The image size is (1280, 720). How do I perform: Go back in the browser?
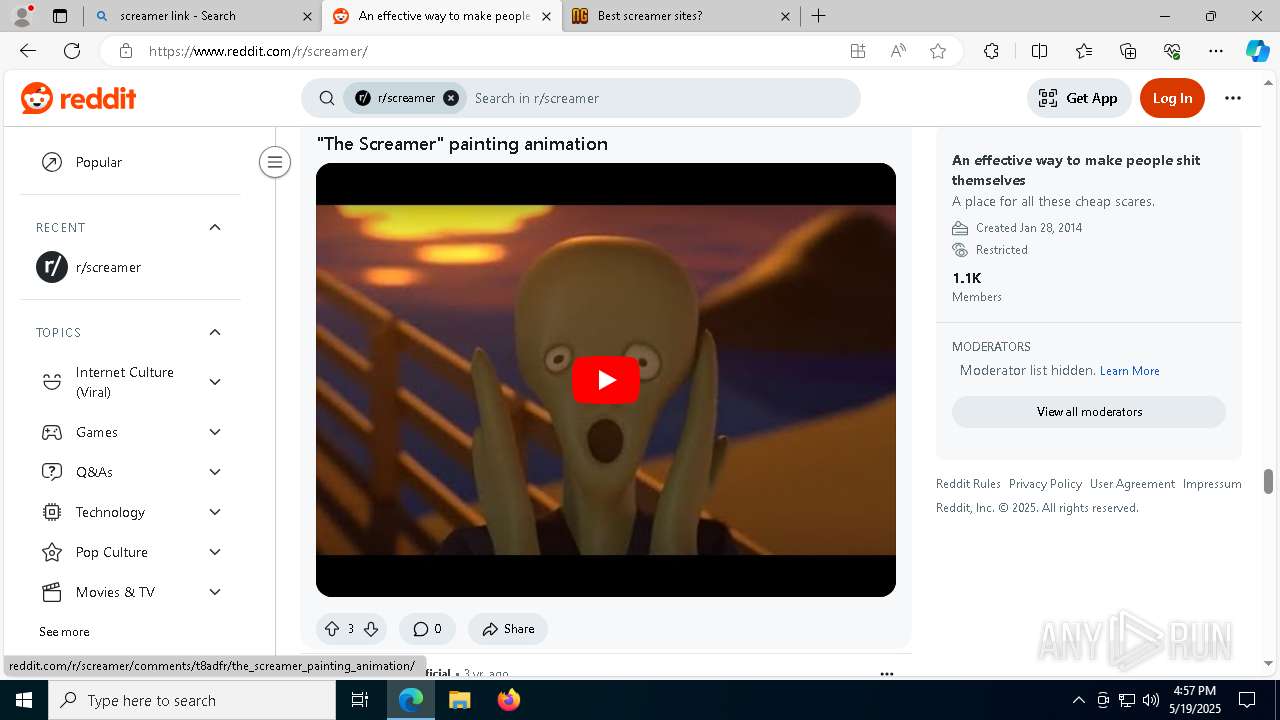(28, 51)
